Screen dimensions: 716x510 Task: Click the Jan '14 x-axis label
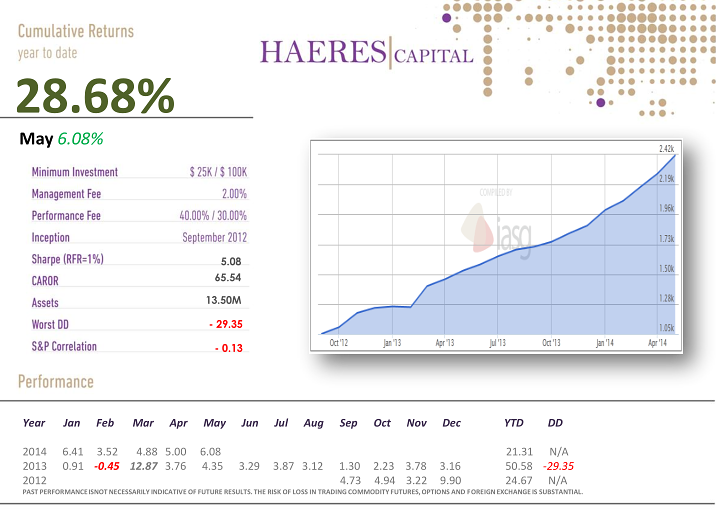tap(605, 343)
